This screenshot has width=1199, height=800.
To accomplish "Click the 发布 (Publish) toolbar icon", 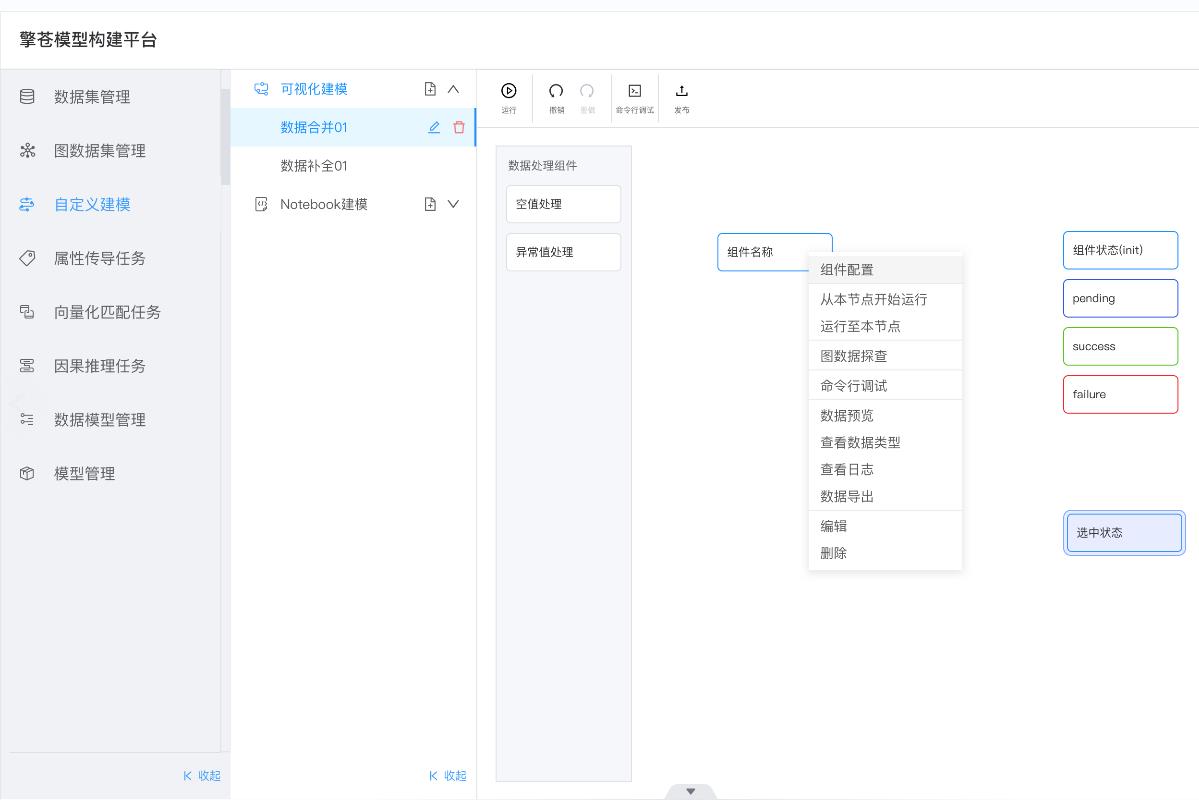I will click(681, 92).
